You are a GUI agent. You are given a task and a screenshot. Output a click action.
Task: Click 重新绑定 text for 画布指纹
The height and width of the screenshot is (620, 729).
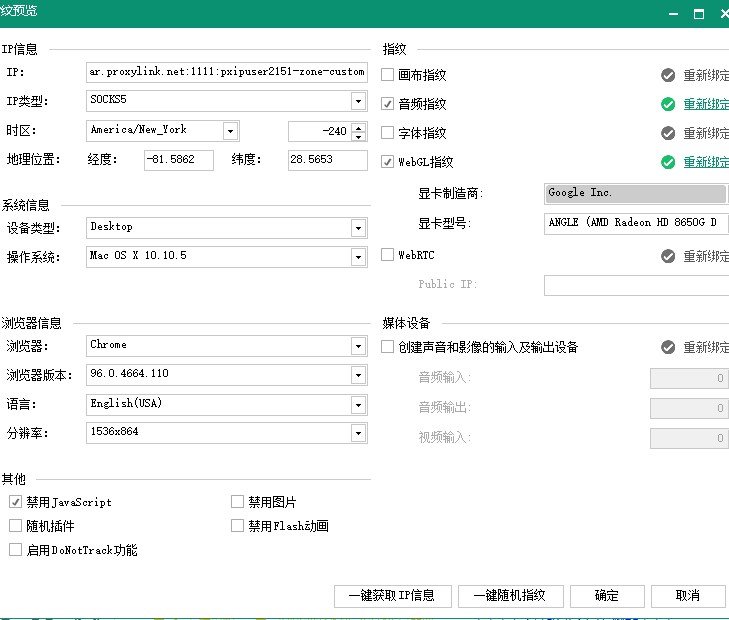[706, 75]
